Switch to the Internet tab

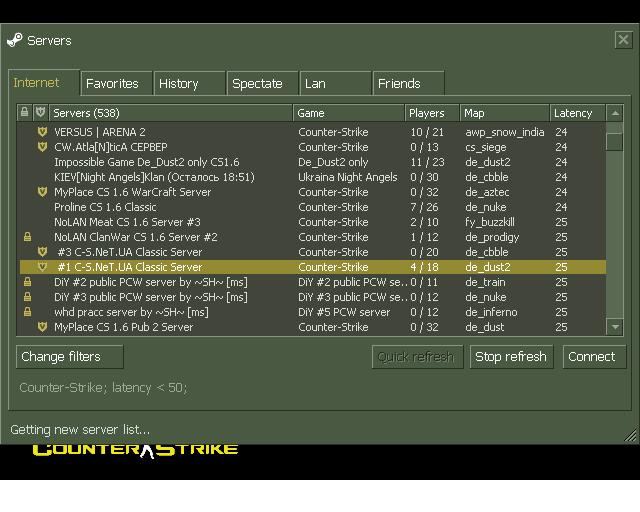[44, 83]
